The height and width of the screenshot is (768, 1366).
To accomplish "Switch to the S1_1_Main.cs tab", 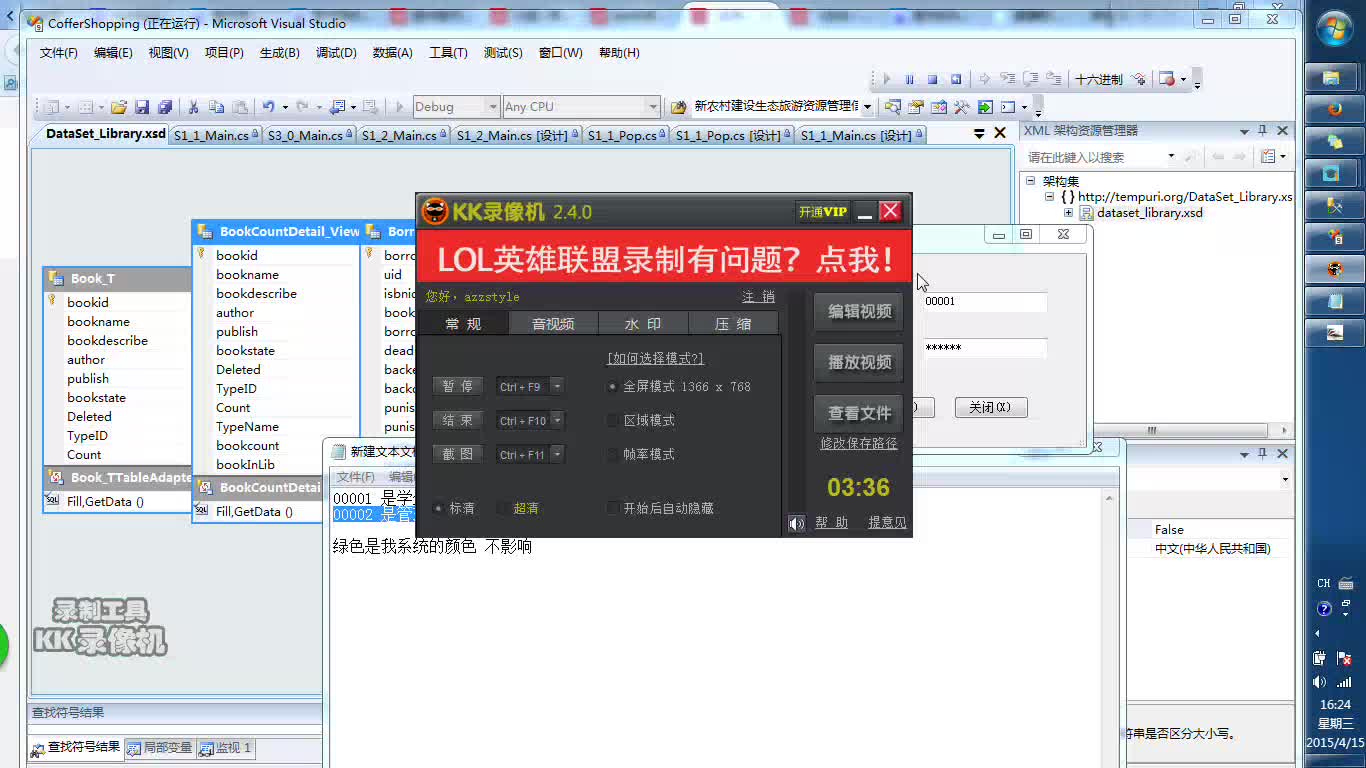I will 216,135.
